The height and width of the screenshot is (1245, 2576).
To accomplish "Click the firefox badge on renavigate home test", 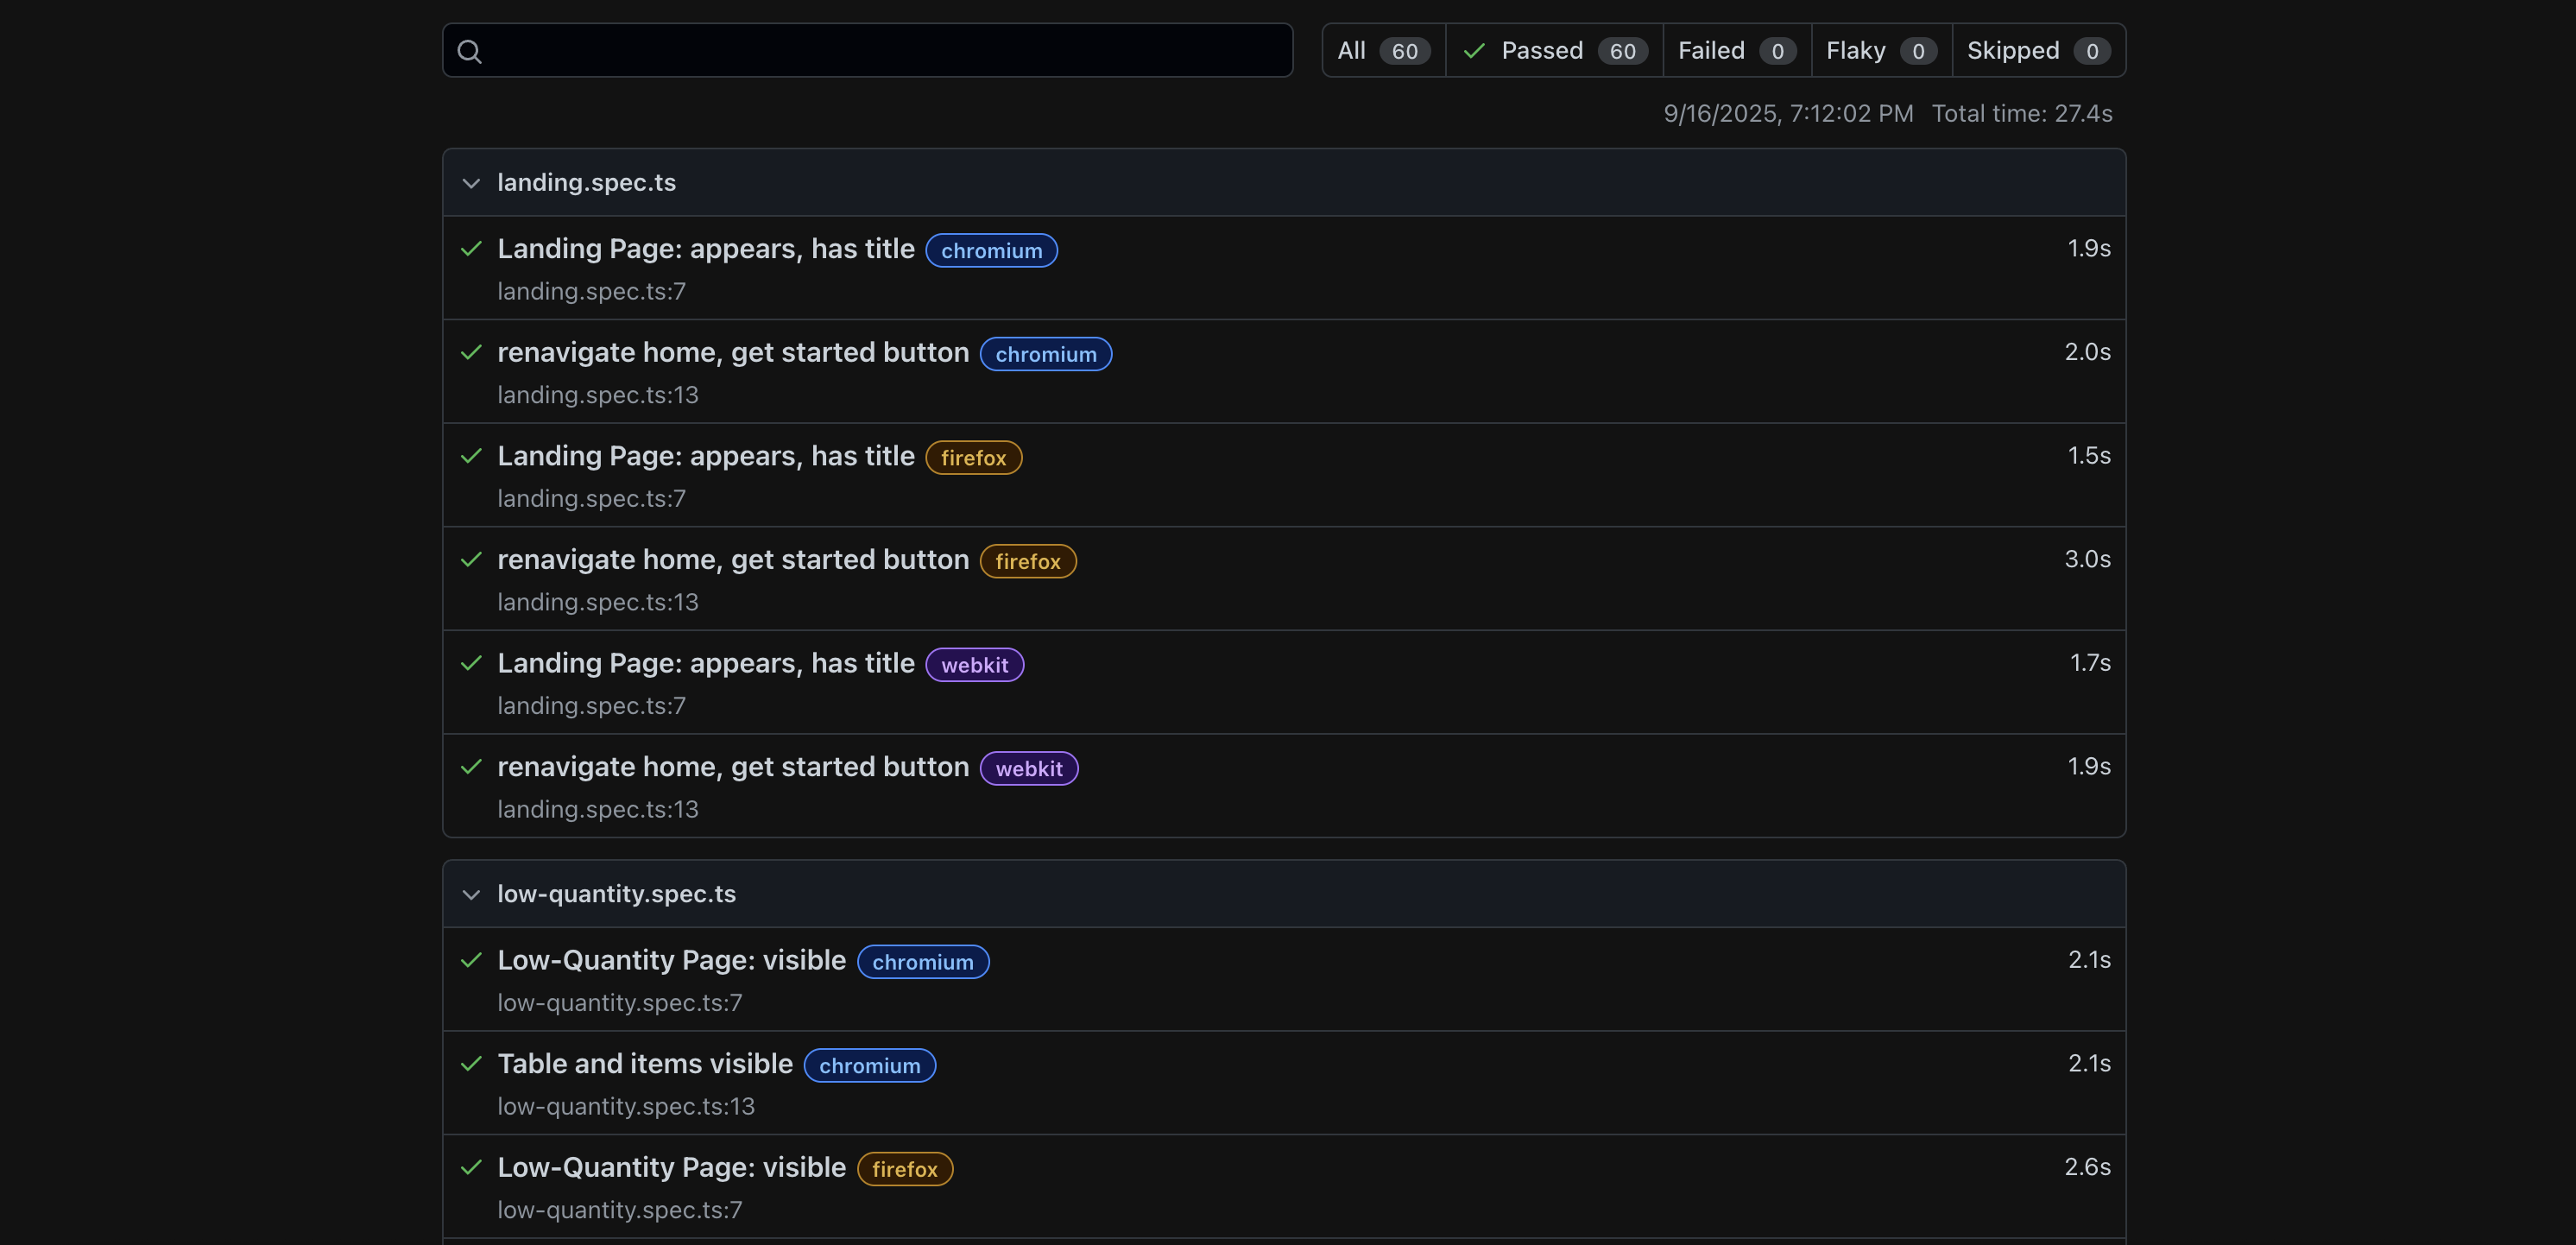I will click(1027, 561).
